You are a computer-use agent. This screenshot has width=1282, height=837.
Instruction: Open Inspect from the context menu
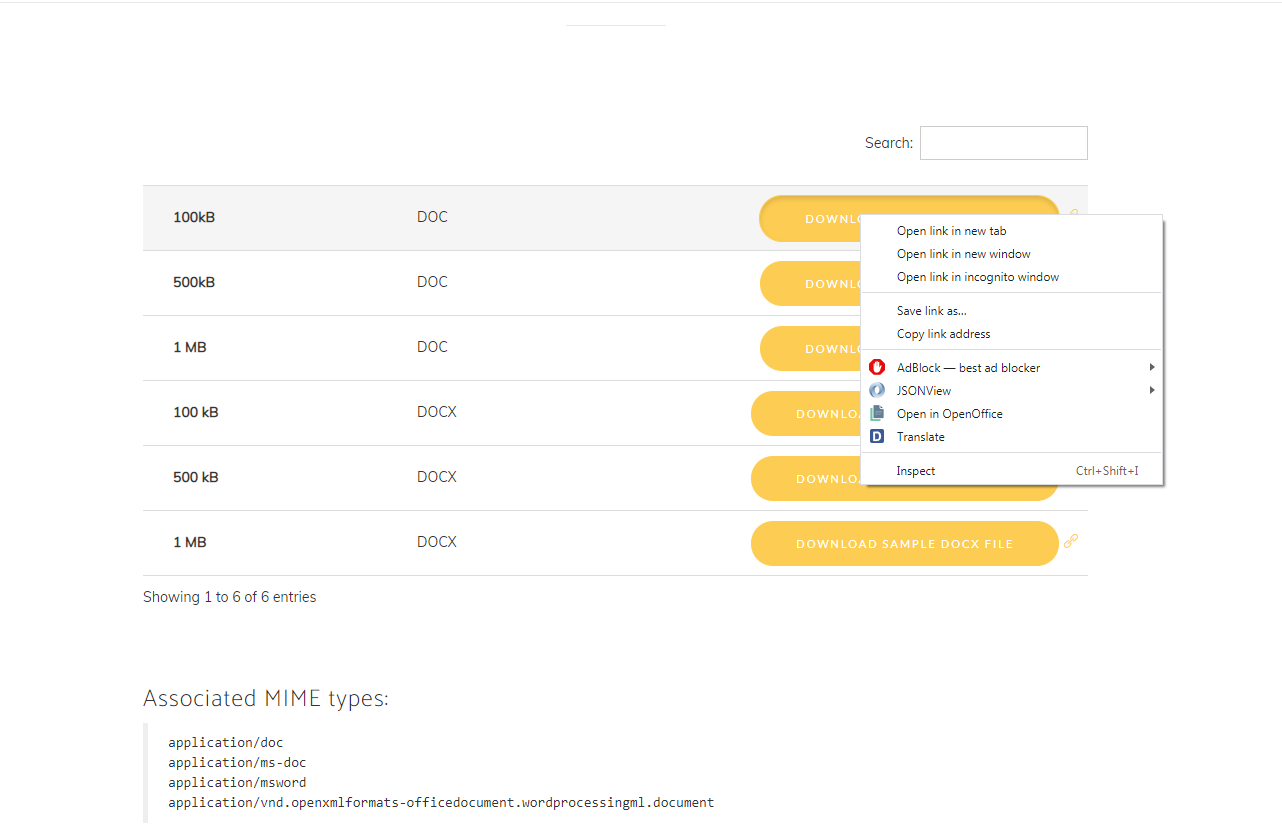click(916, 471)
